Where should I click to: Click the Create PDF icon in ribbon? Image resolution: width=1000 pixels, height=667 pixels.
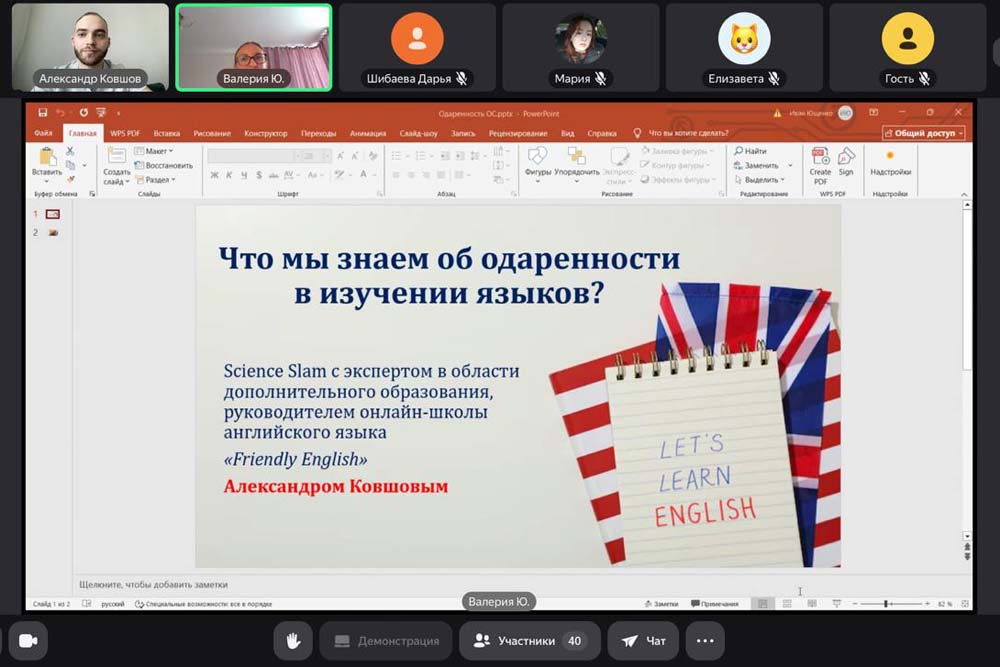pyautogui.click(x=820, y=158)
